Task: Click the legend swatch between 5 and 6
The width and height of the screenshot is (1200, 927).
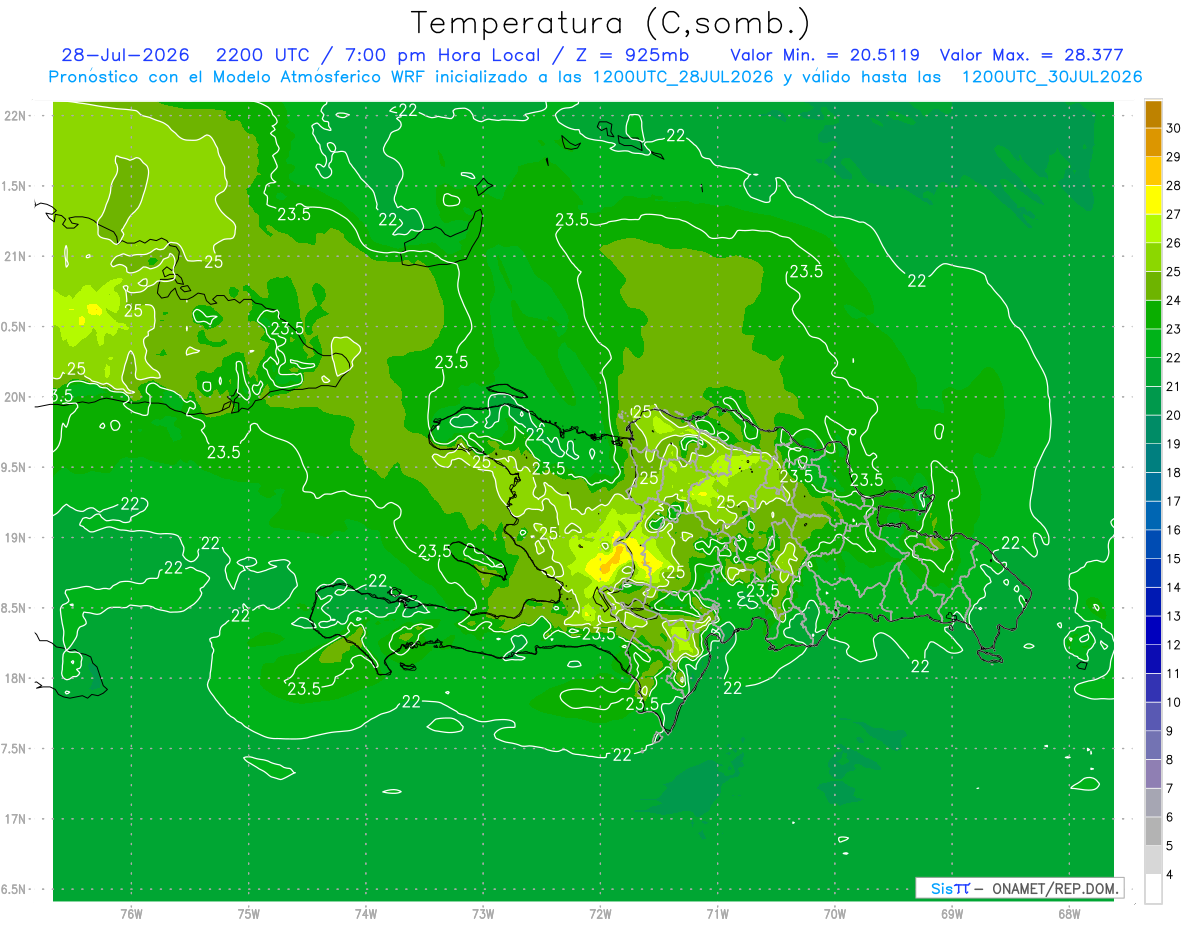Action: [1153, 831]
